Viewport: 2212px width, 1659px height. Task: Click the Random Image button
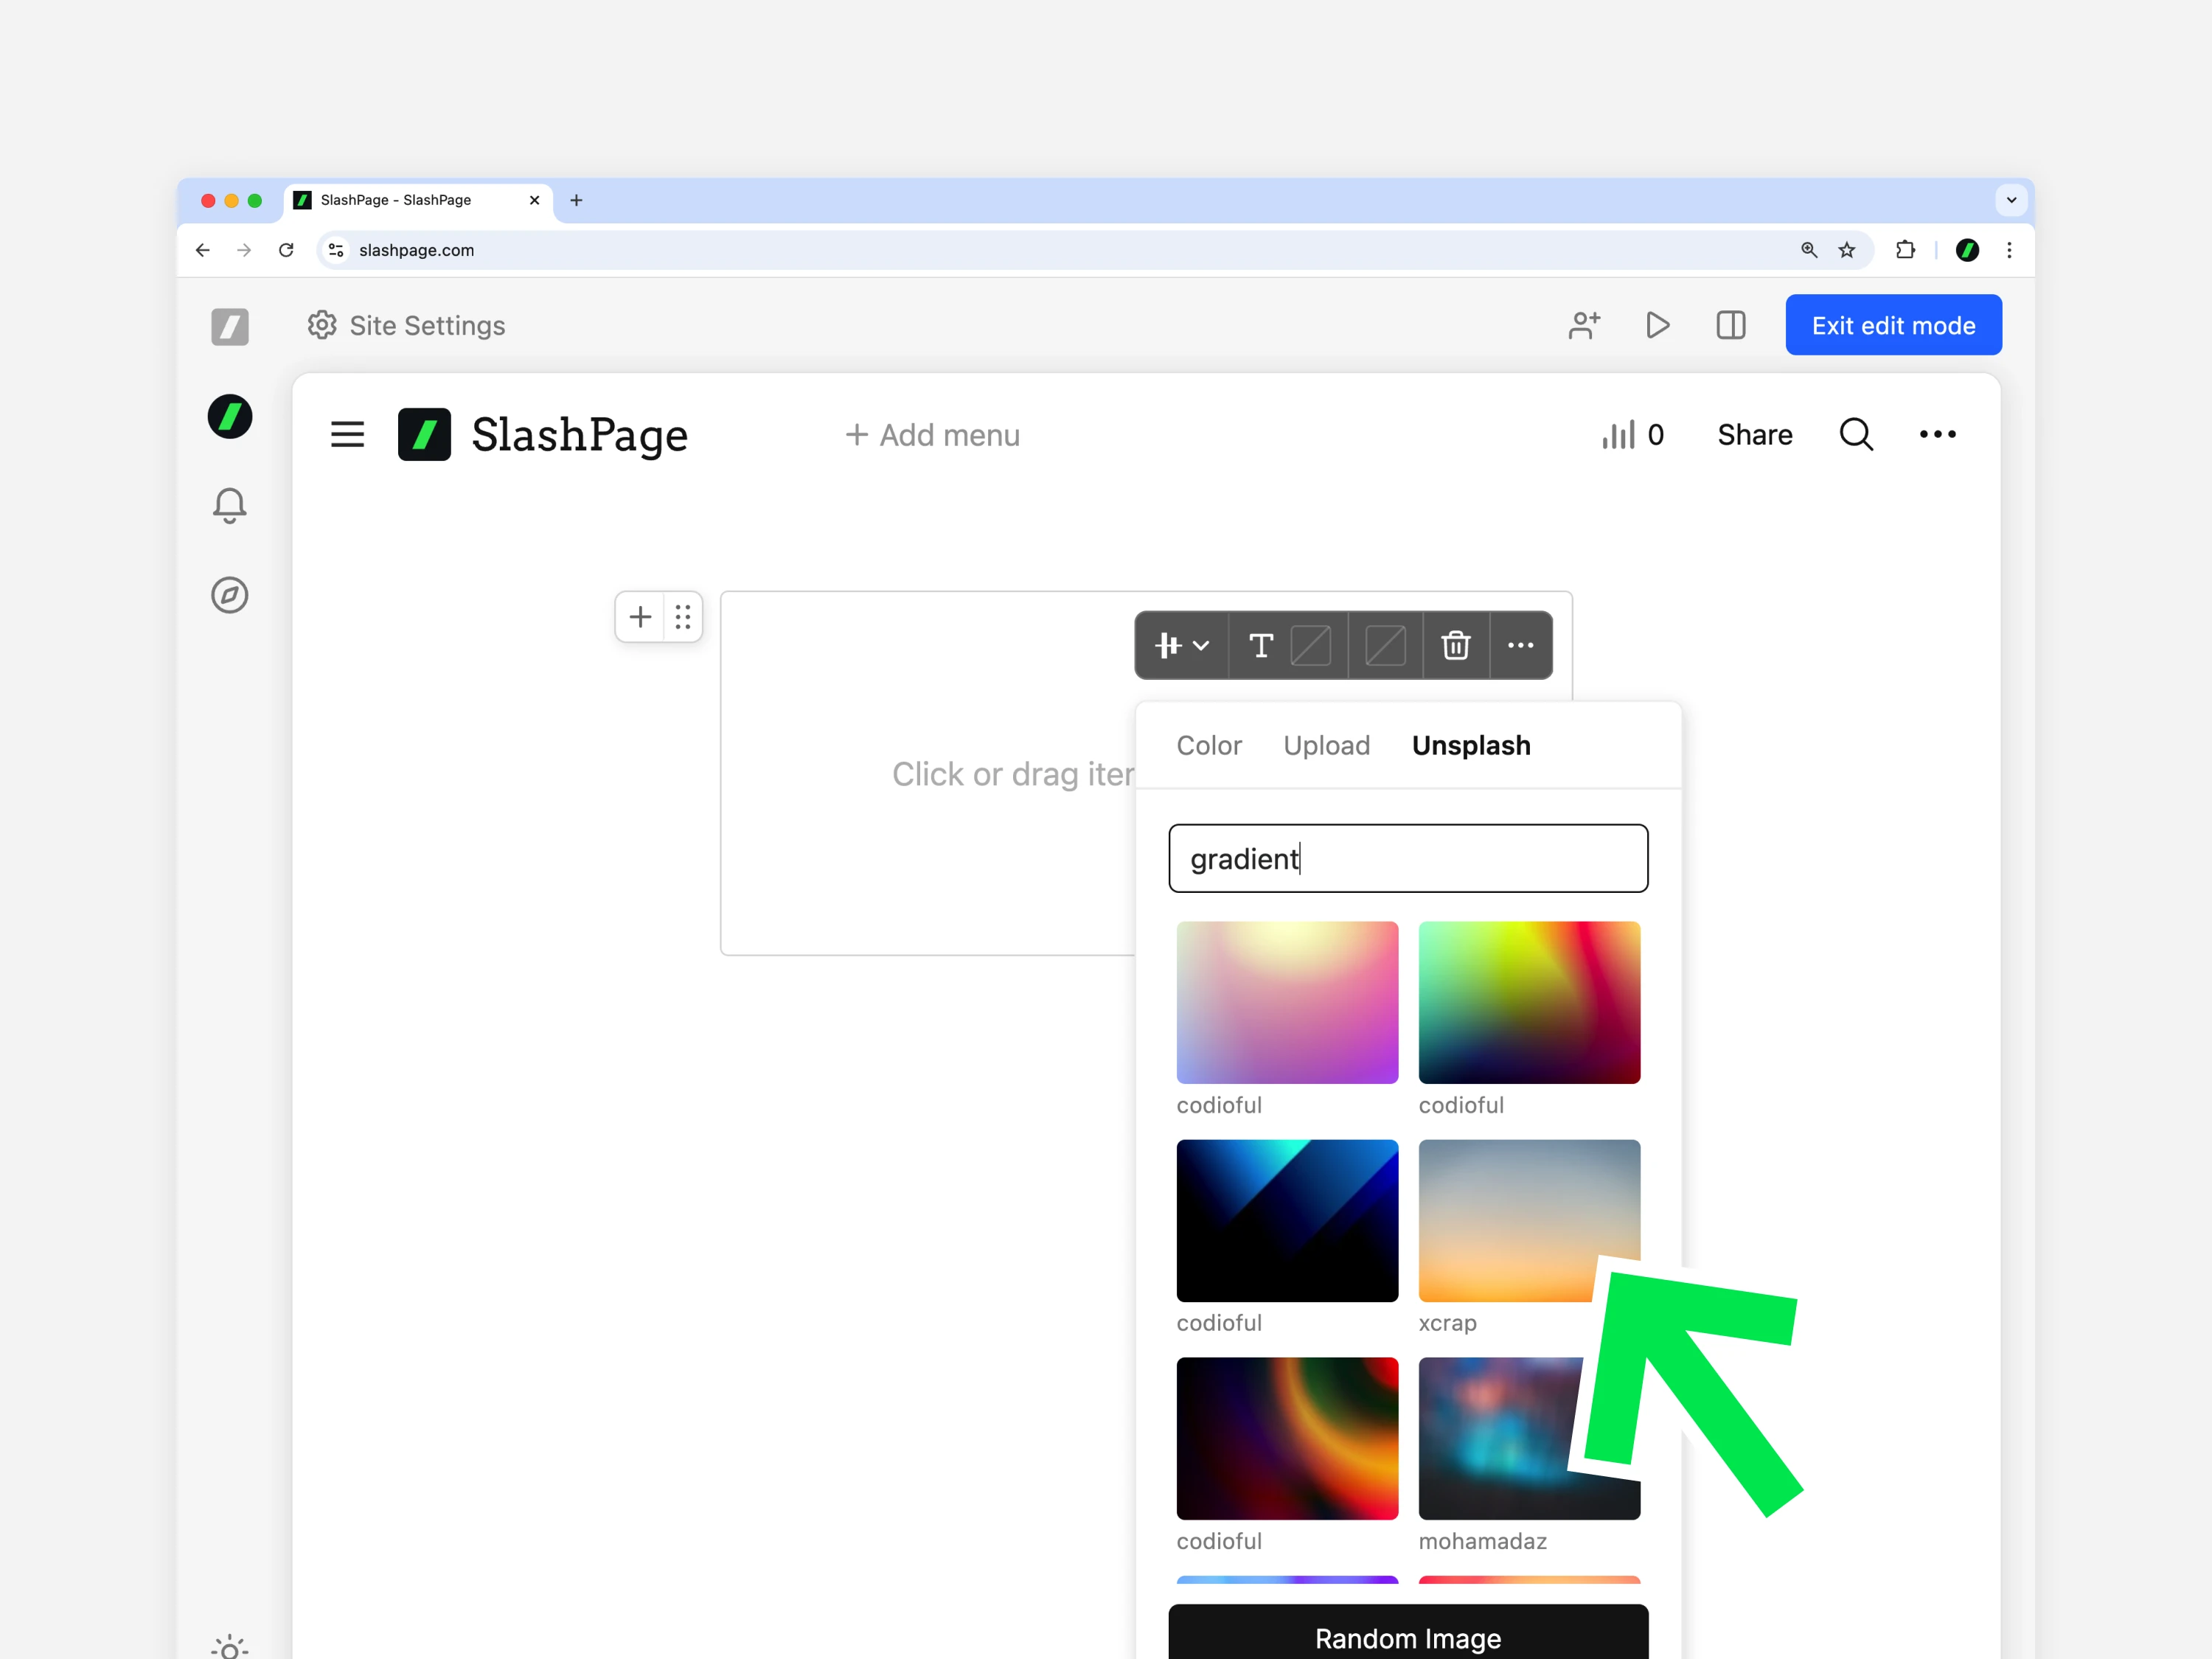pos(1408,1633)
